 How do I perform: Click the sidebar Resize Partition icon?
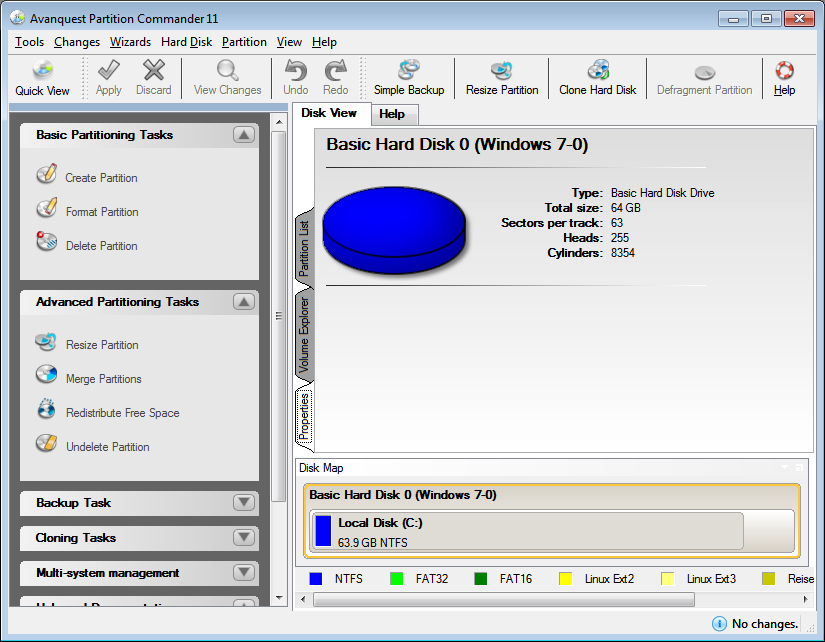tap(46, 342)
